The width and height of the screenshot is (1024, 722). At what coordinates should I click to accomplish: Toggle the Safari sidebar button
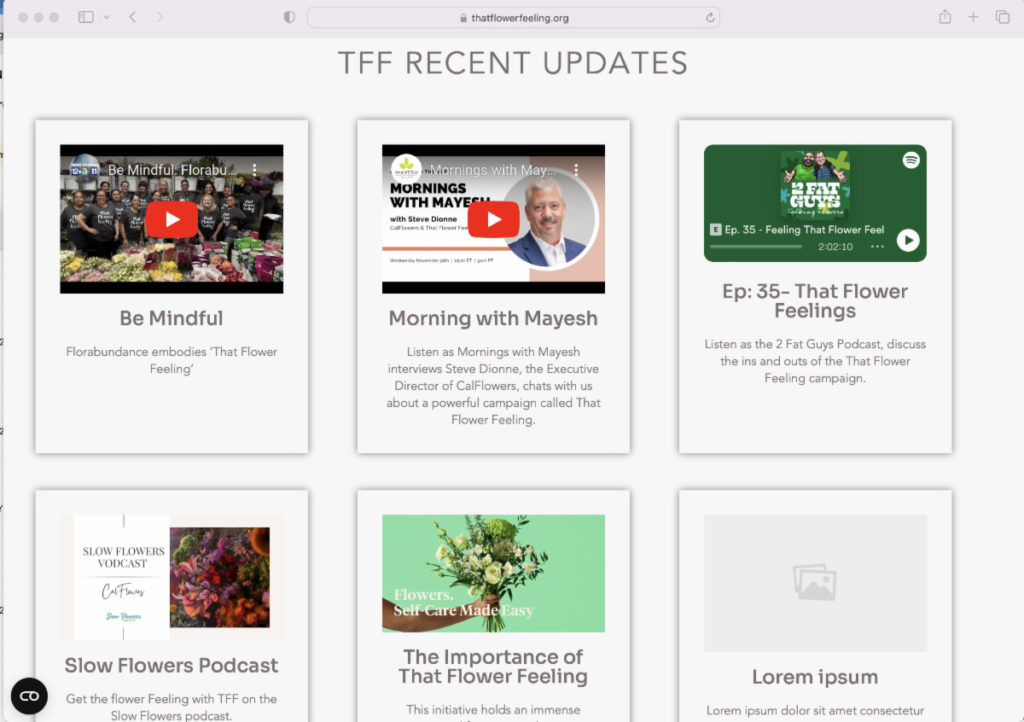point(86,17)
